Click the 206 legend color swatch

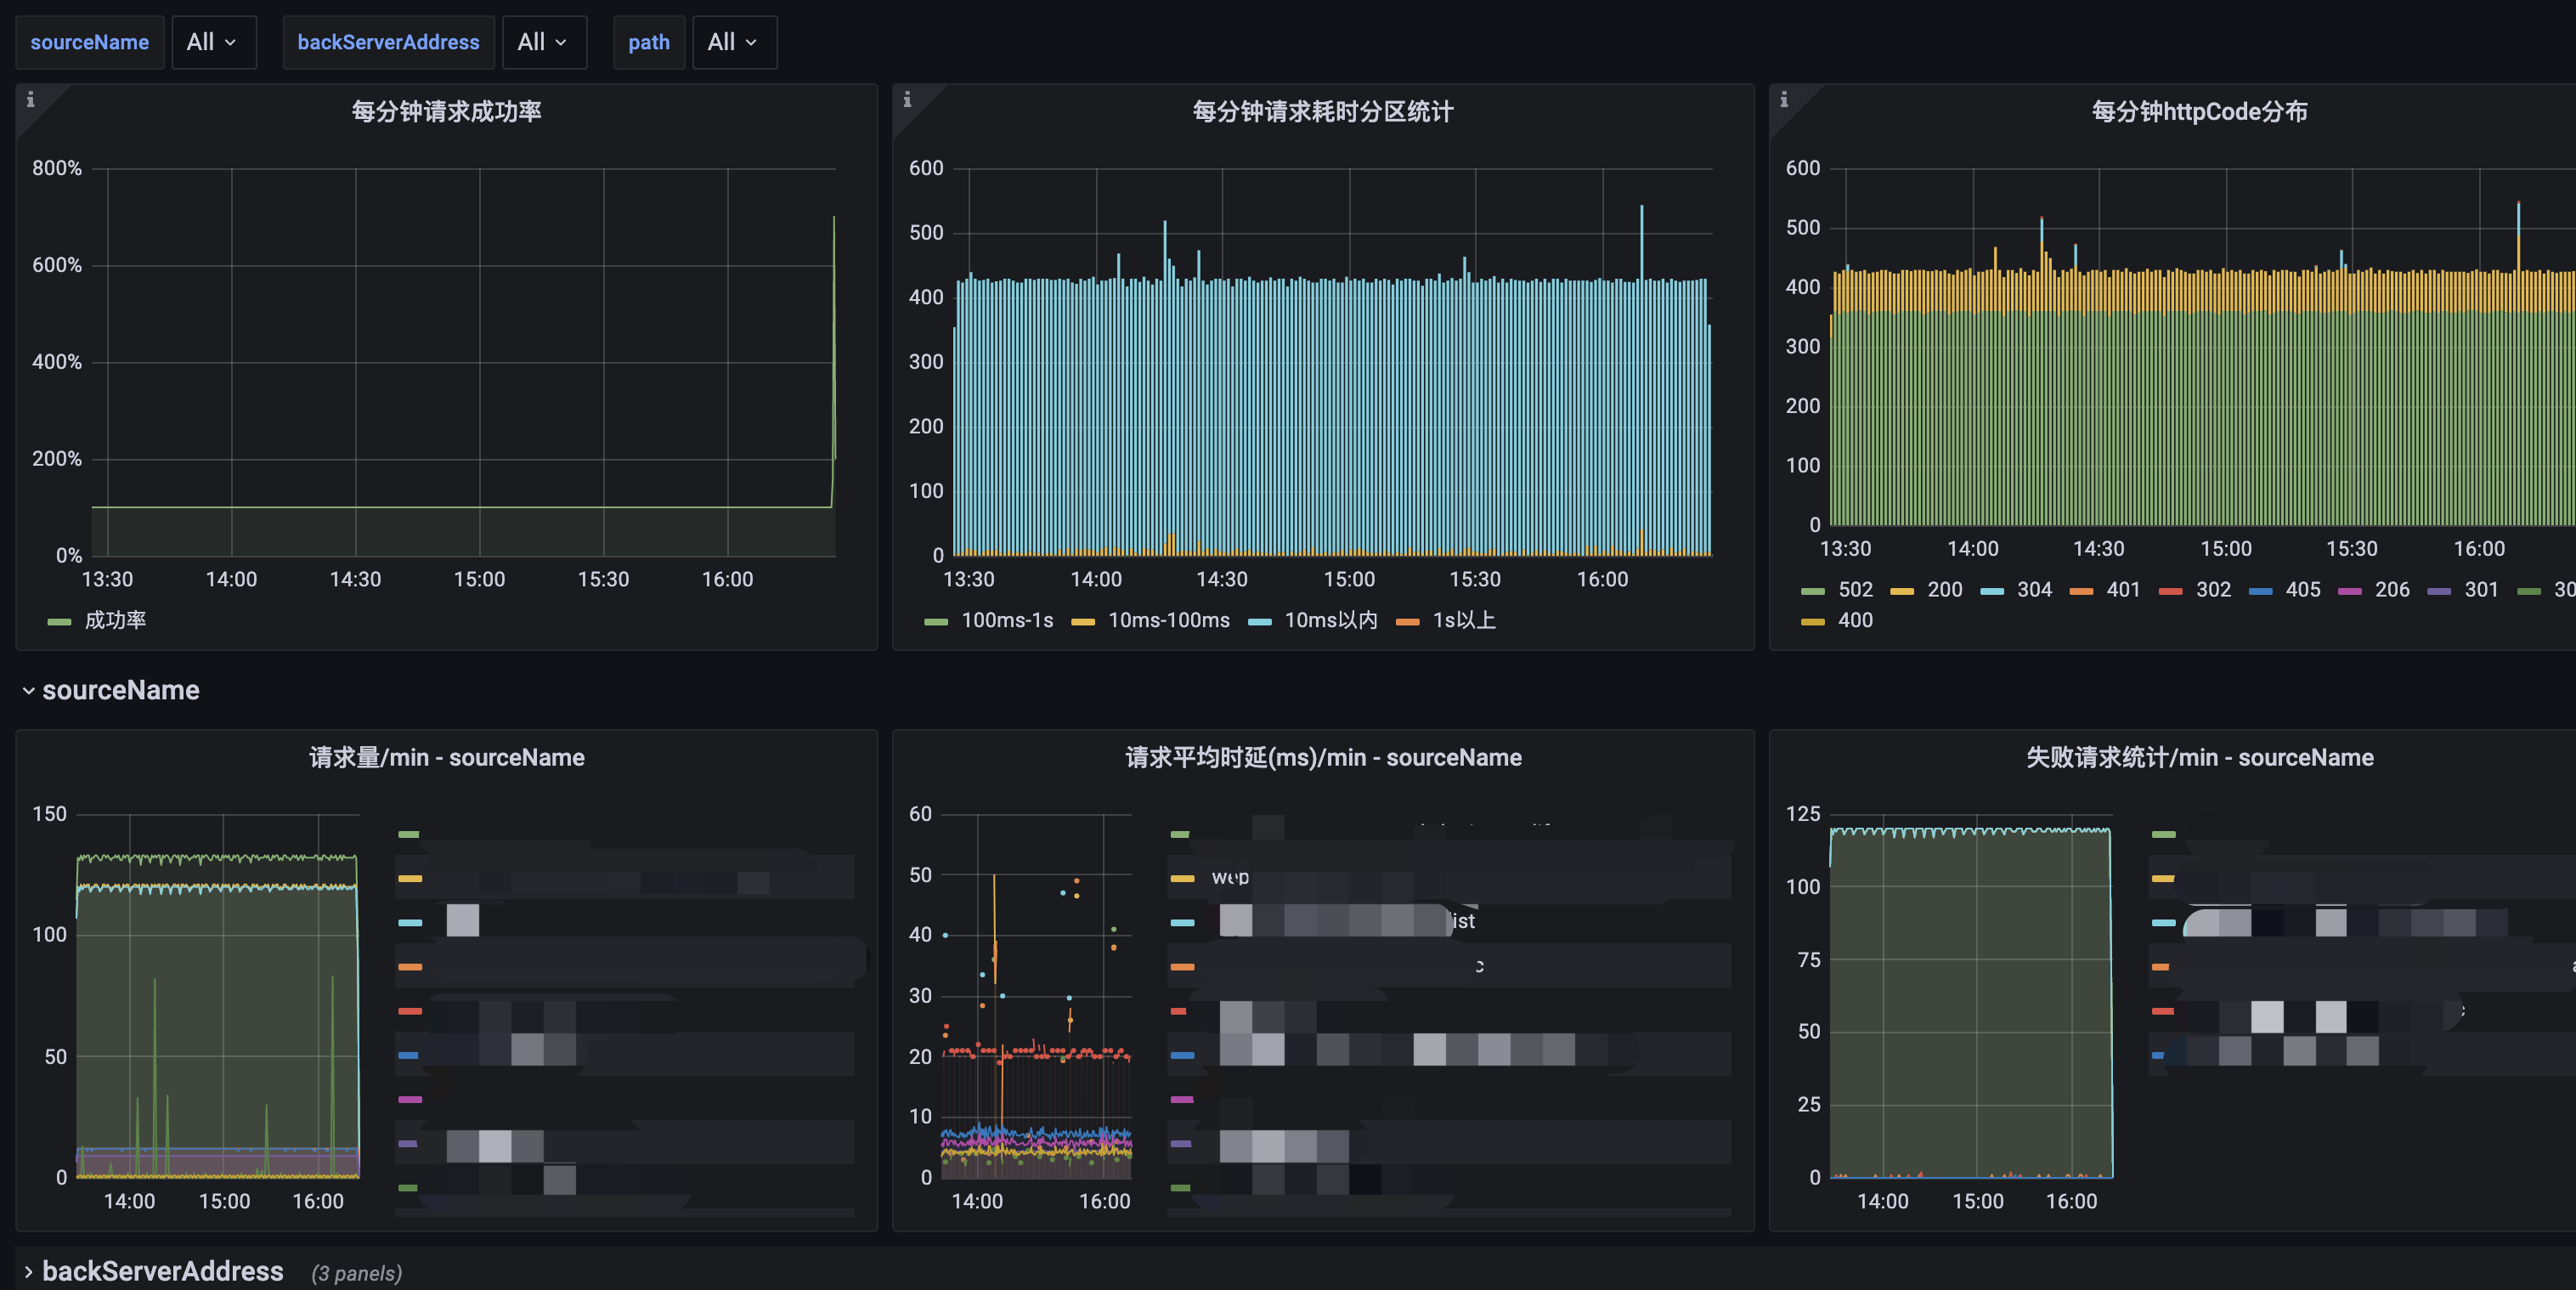click(x=2349, y=591)
